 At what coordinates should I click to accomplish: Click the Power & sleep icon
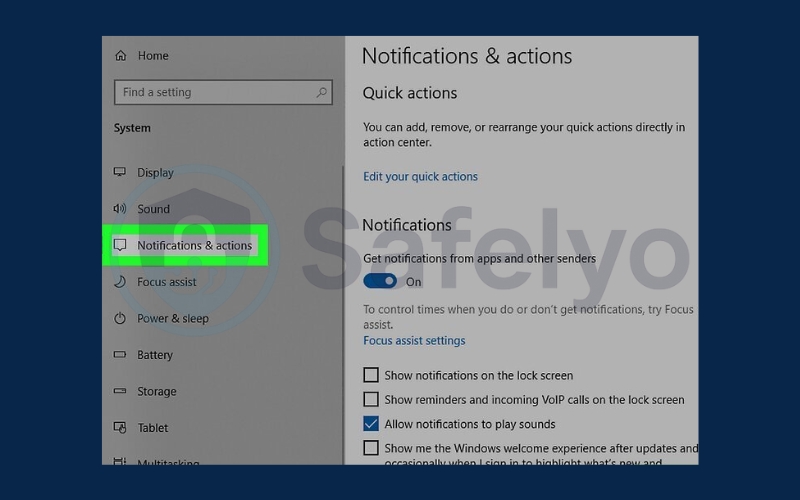(120, 318)
